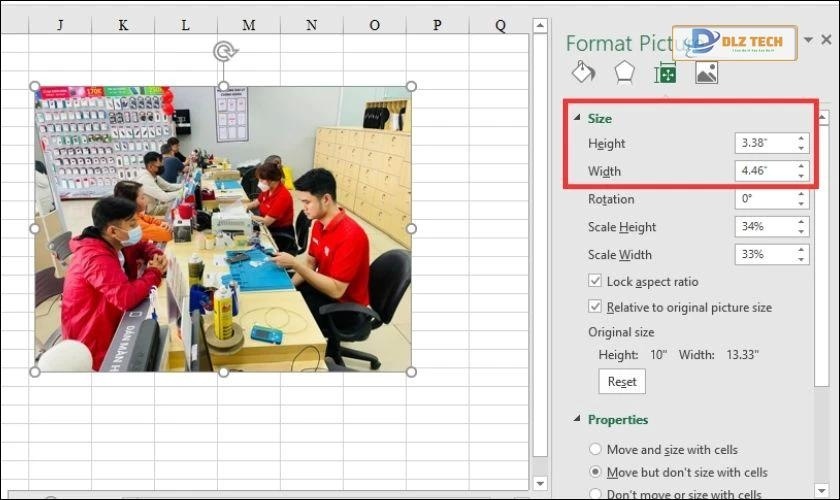Viewport: 840px width, 500px height.
Task: Open the Format Picture pane options arrow
Action: pos(808,39)
